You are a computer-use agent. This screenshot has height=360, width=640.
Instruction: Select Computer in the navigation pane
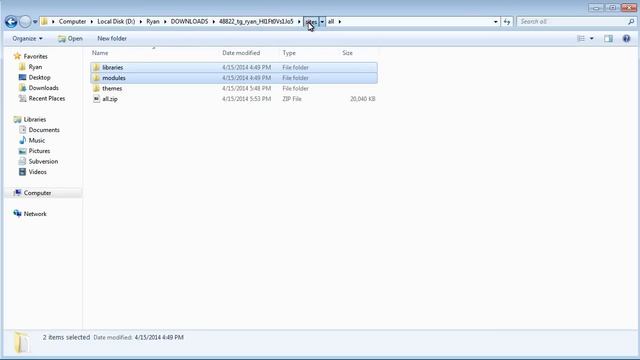coord(37,193)
